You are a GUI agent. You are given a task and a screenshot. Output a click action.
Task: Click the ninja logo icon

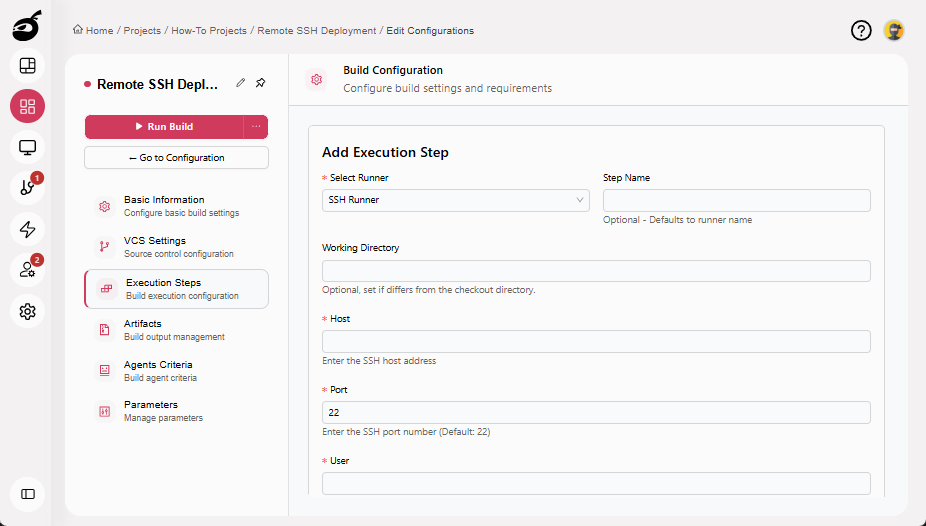[27, 26]
